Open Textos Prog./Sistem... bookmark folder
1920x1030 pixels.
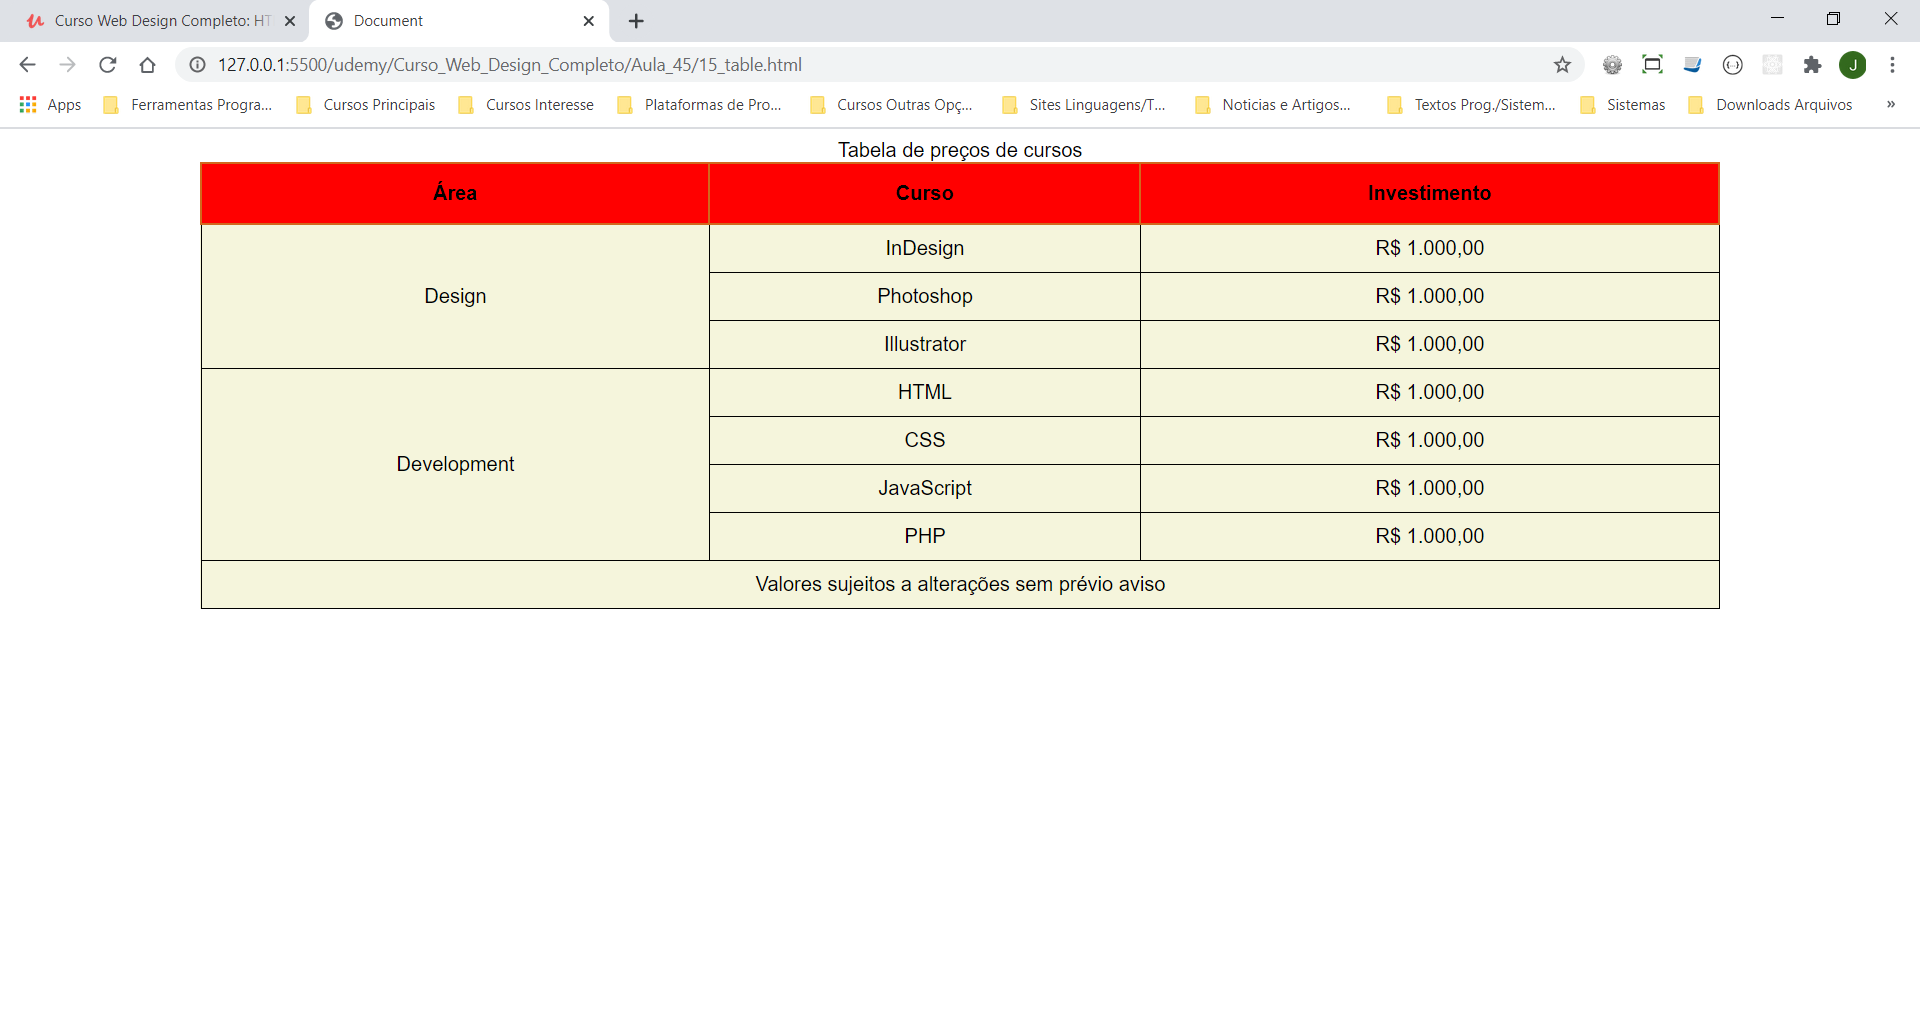click(x=1472, y=105)
